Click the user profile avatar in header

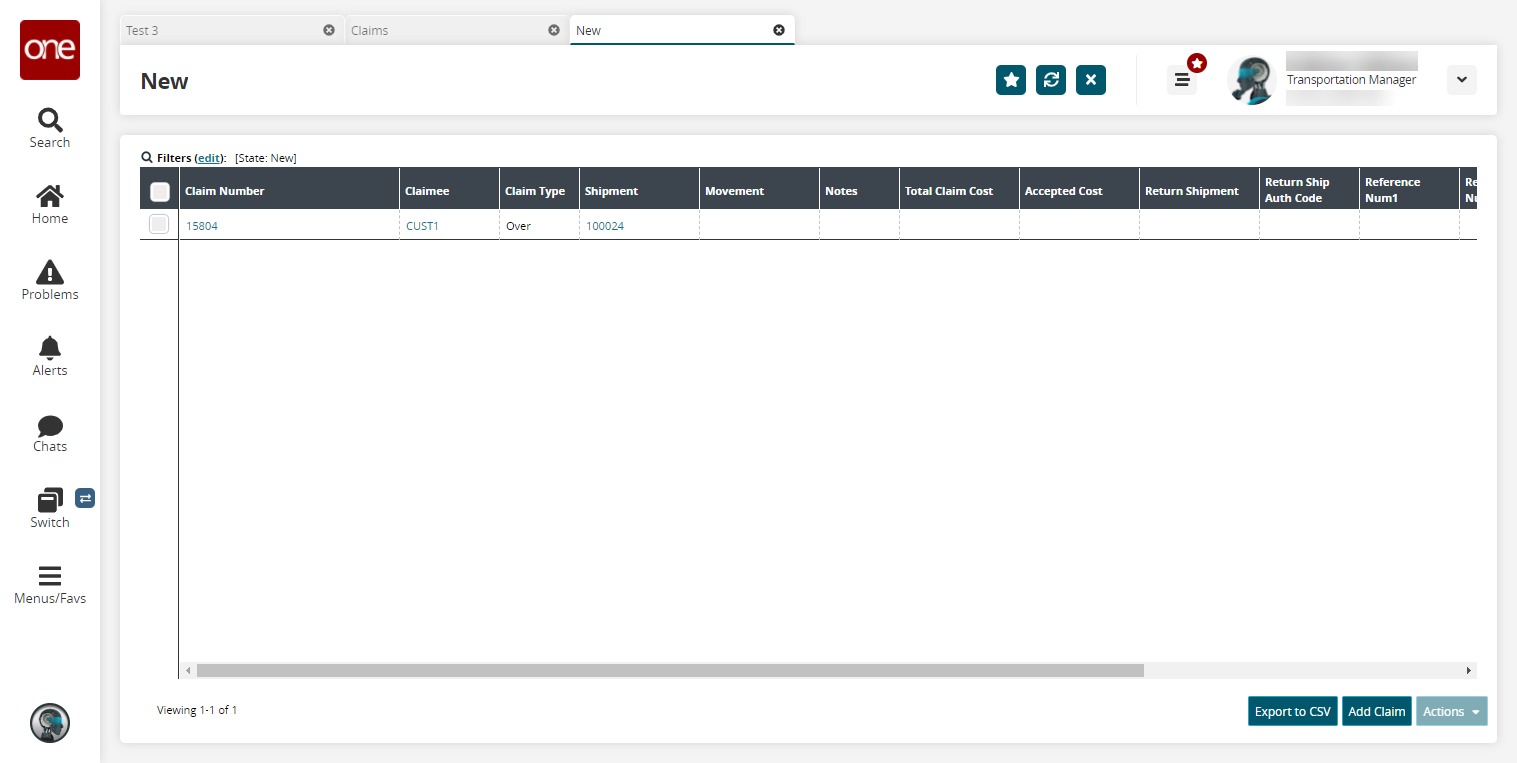click(x=1251, y=80)
